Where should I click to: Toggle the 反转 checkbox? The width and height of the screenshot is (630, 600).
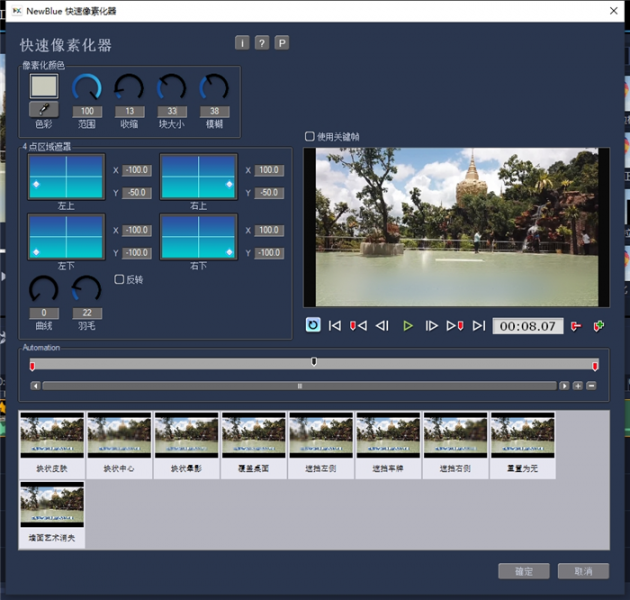[x=119, y=279]
